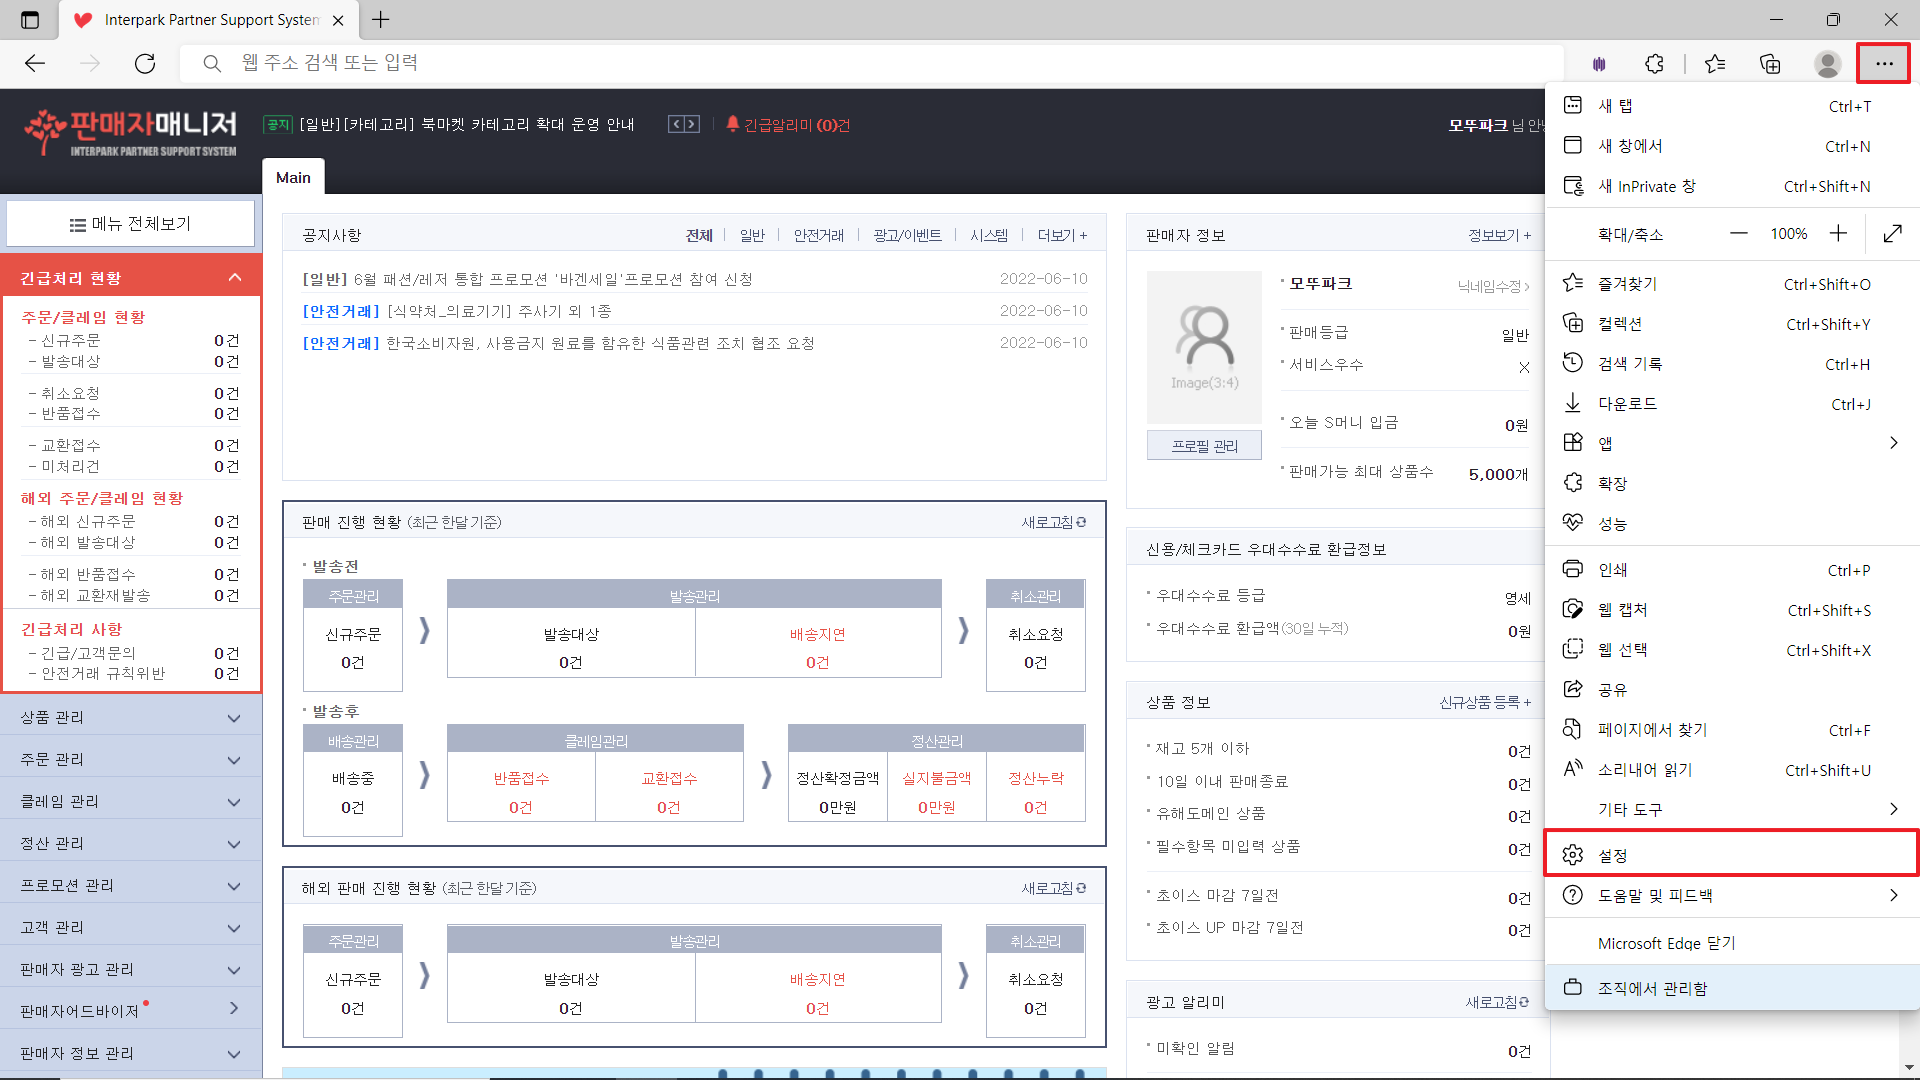Viewport: 1920px width, 1080px height.
Task: Click next notice arrow in header
Action: [x=692, y=124]
